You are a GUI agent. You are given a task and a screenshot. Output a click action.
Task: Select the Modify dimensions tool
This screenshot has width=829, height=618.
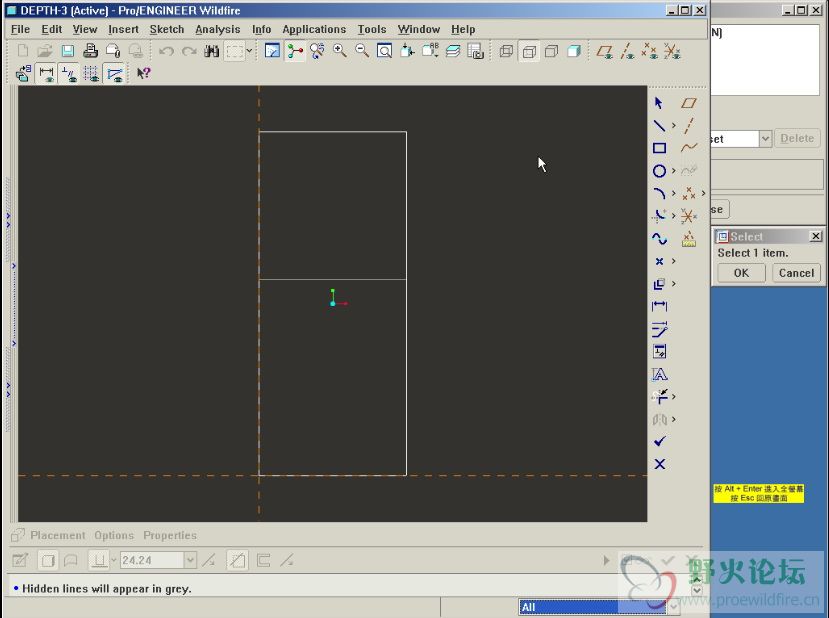coord(659,329)
